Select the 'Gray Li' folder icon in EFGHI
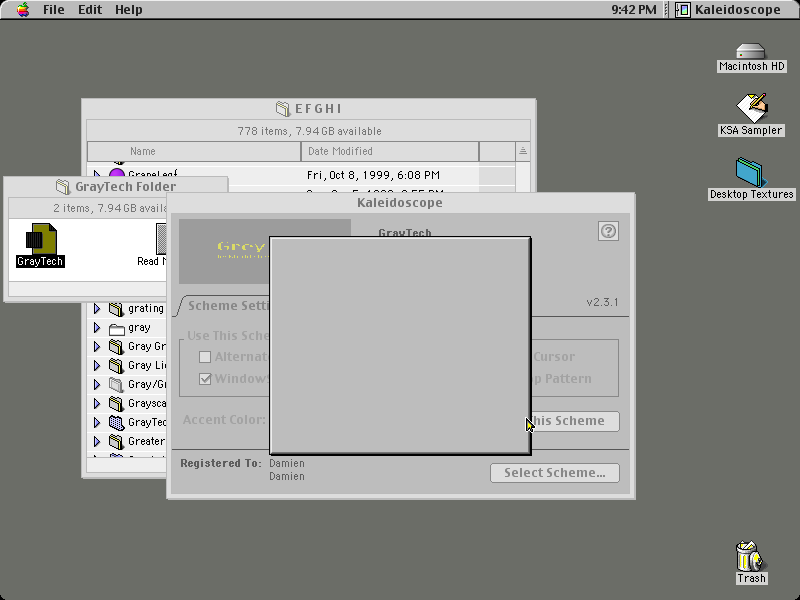The width and height of the screenshot is (800, 600). (x=116, y=366)
